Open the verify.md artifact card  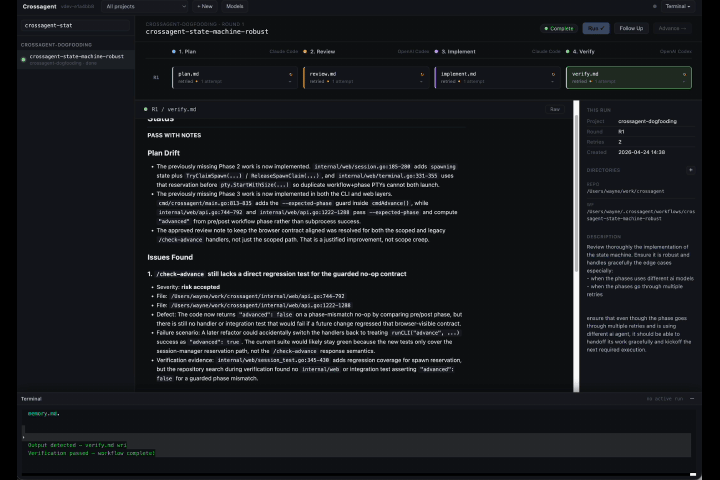629,78
